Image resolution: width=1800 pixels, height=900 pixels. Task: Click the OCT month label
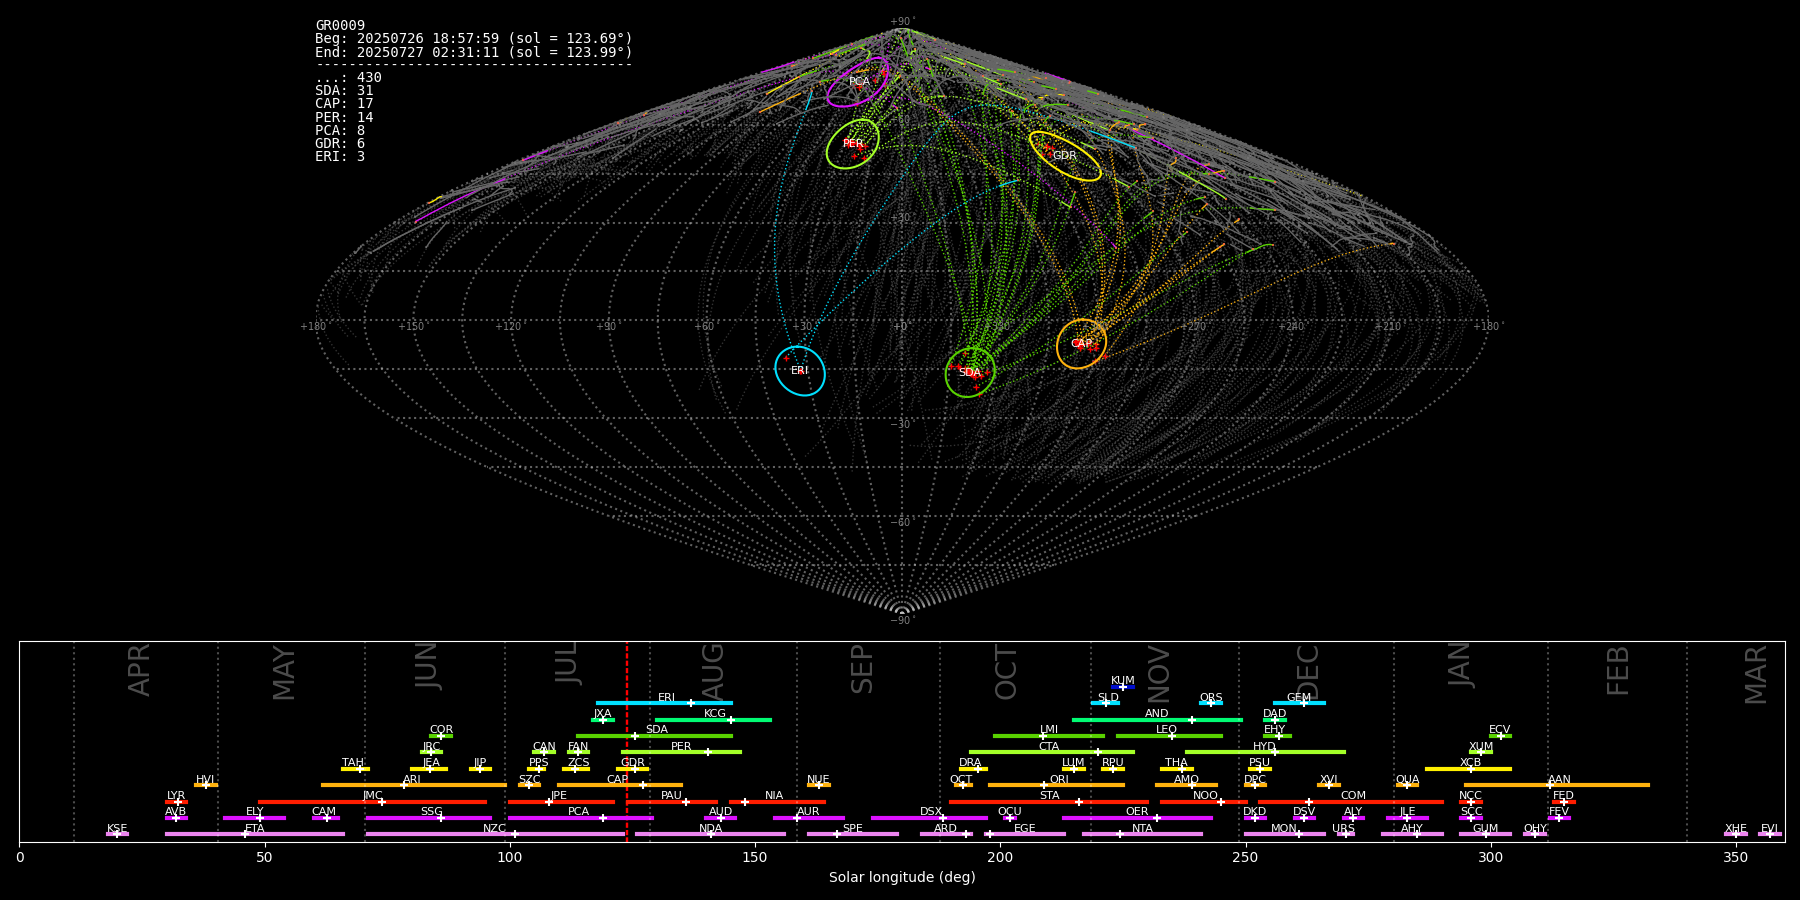(x=1006, y=672)
